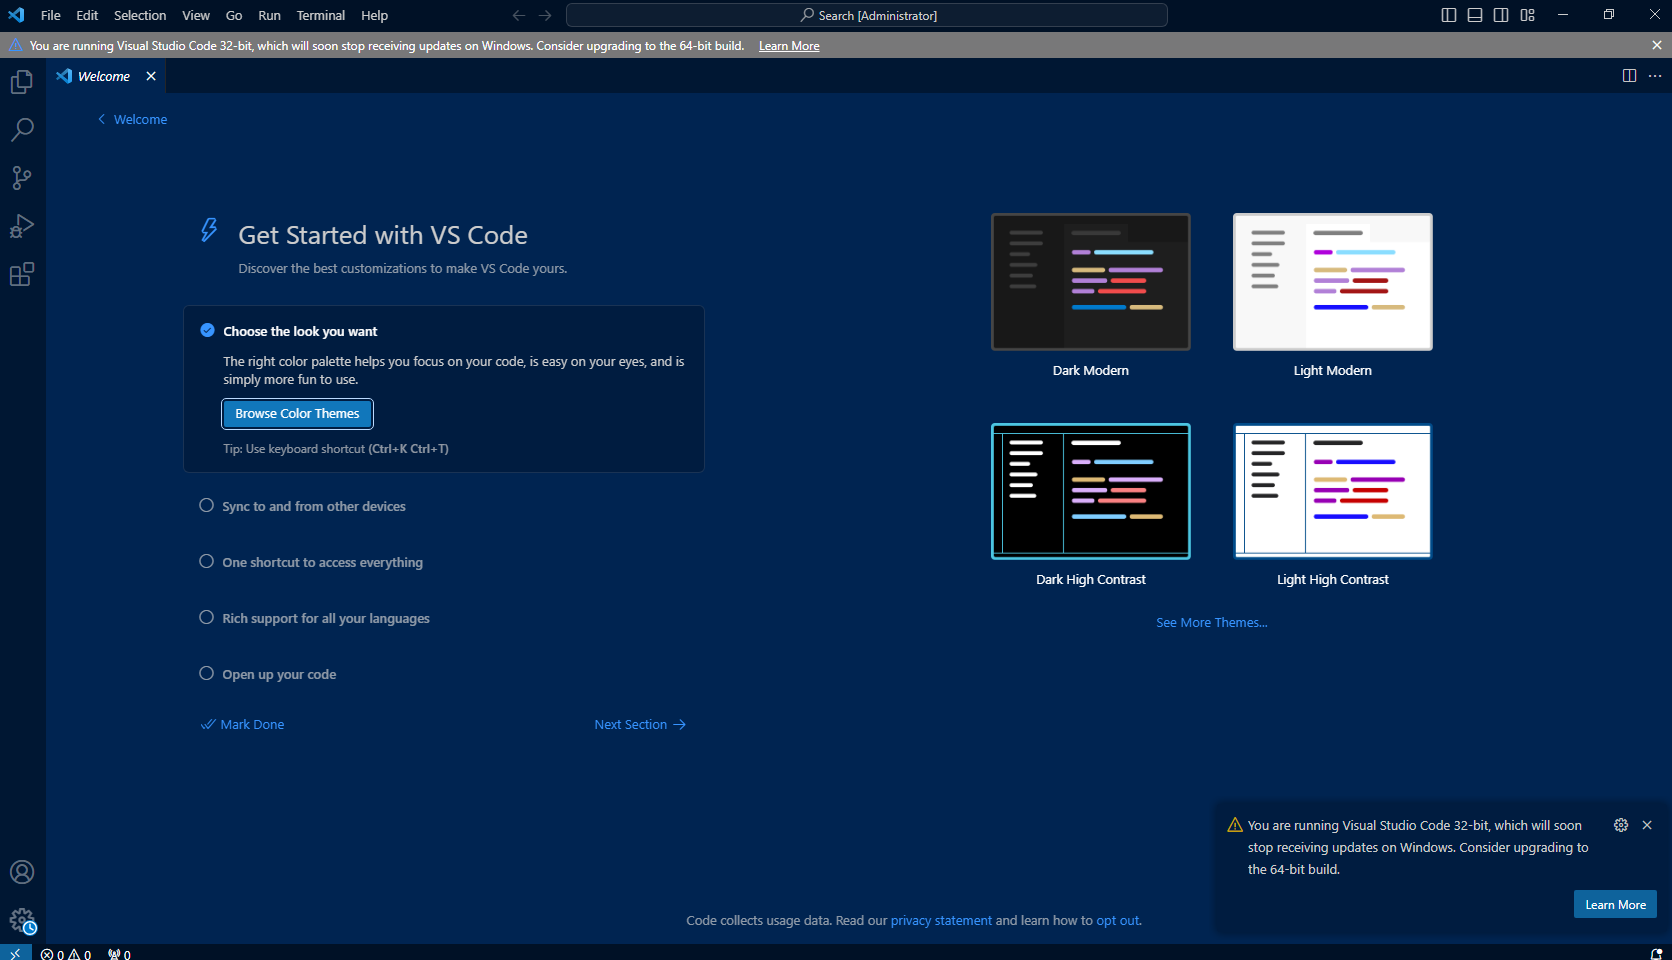Viewport: 1672px width, 960px height.
Task: Open the Manage gear icon
Action: coord(22,920)
